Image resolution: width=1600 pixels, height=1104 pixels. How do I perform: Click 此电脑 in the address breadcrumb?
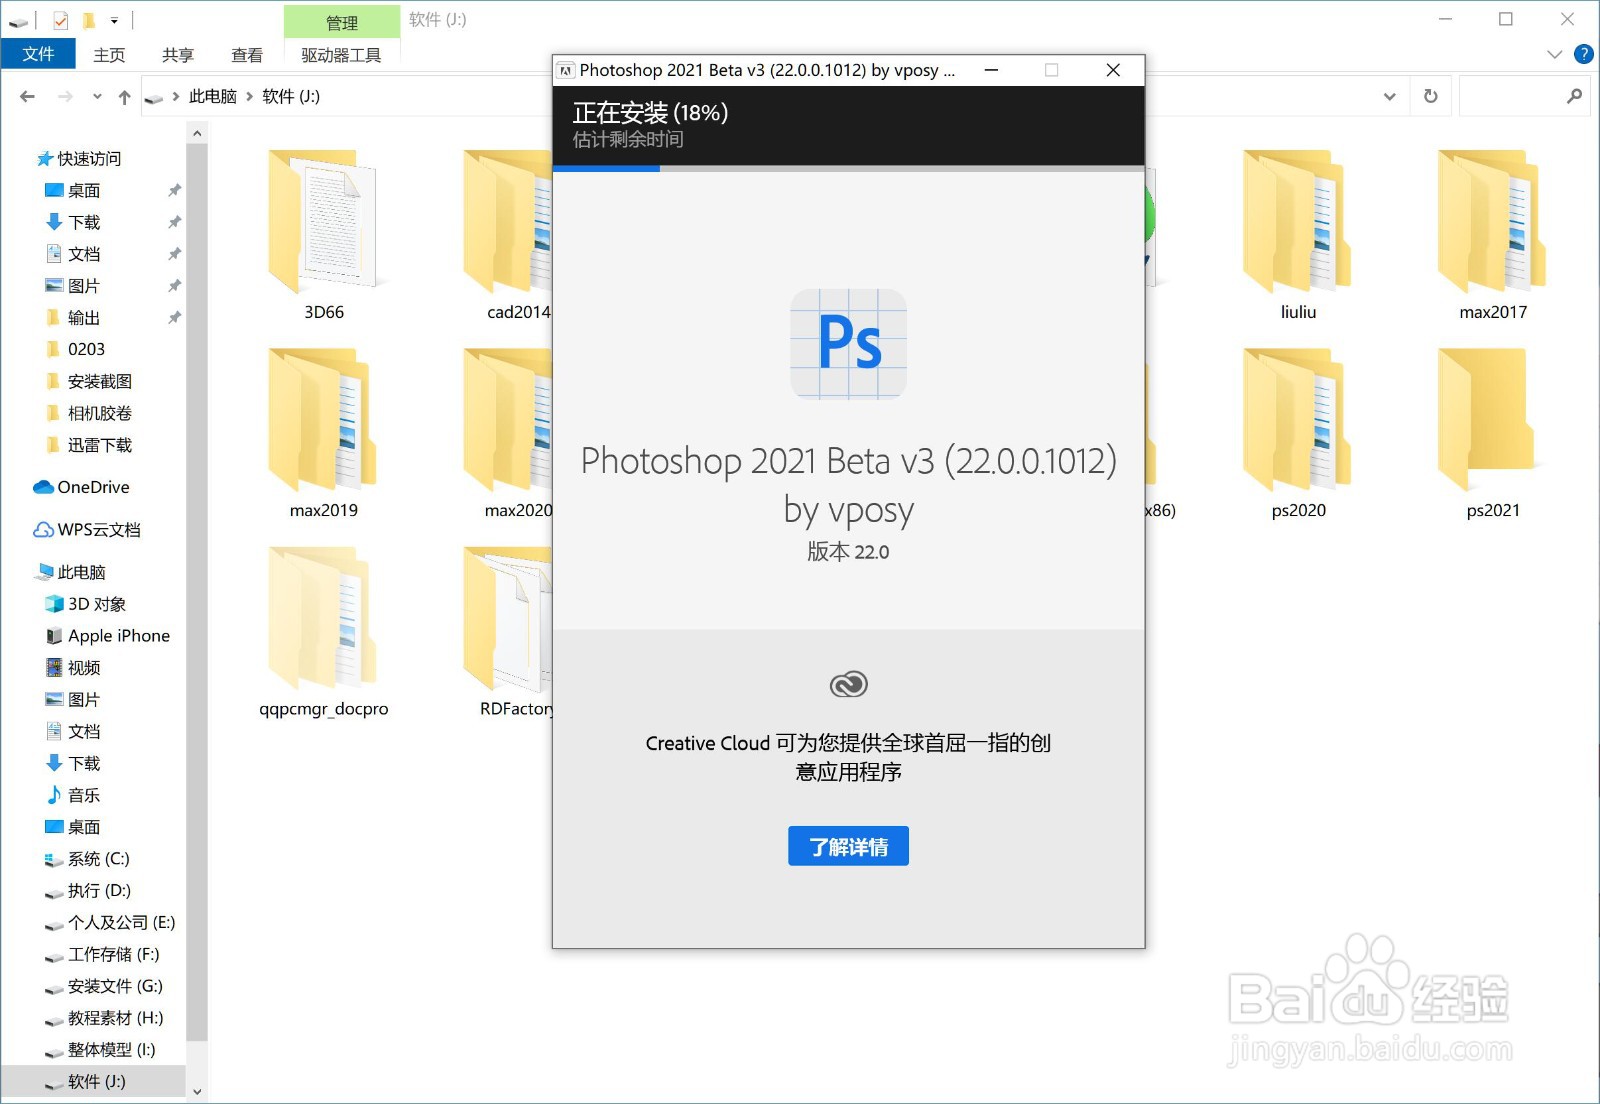pos(213,96)
